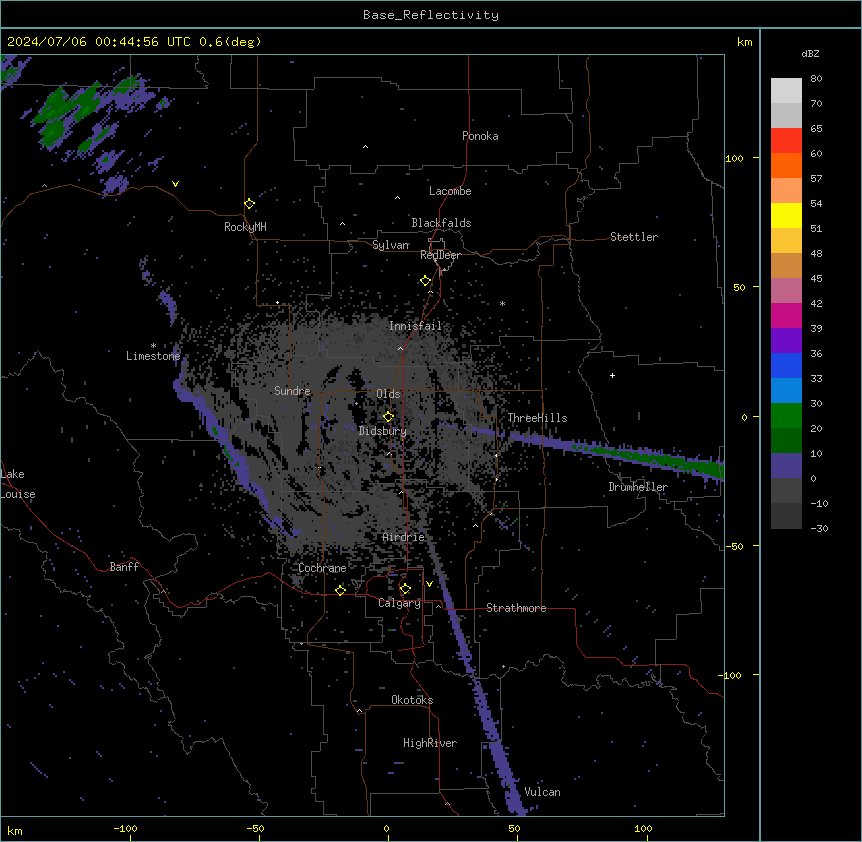Image resolution: width=862 pixels, height=842 pixels.
Task: Click the -30 value in dBZ legend
Action: 819,528
